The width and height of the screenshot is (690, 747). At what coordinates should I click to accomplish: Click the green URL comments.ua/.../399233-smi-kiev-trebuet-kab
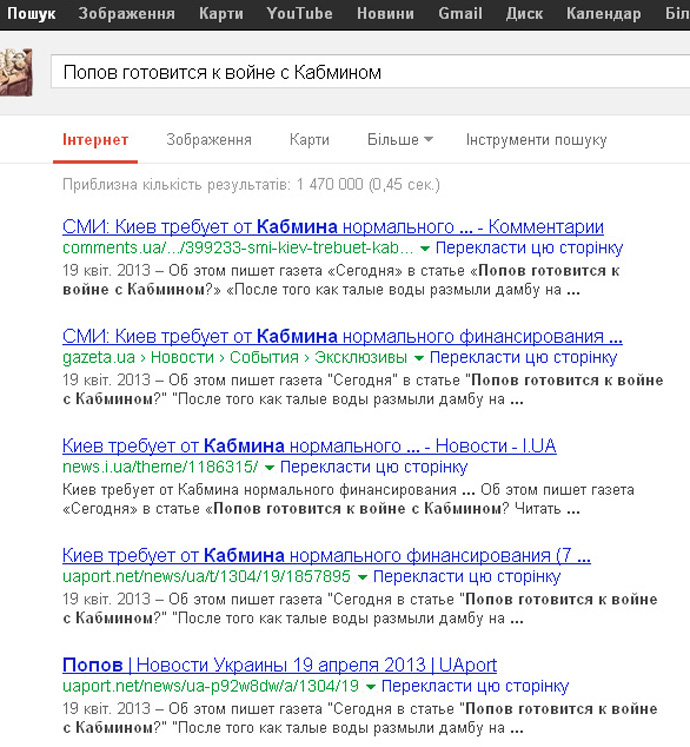[238, 248]
